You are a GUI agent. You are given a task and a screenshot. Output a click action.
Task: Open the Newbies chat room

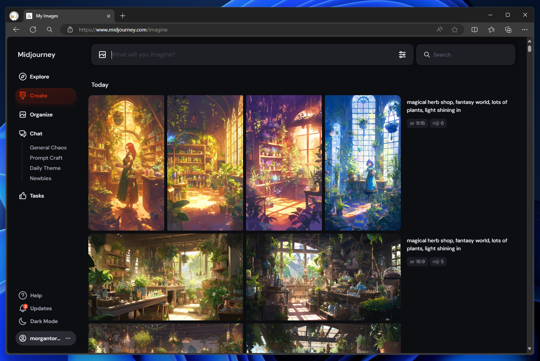(x=41, y=178)
